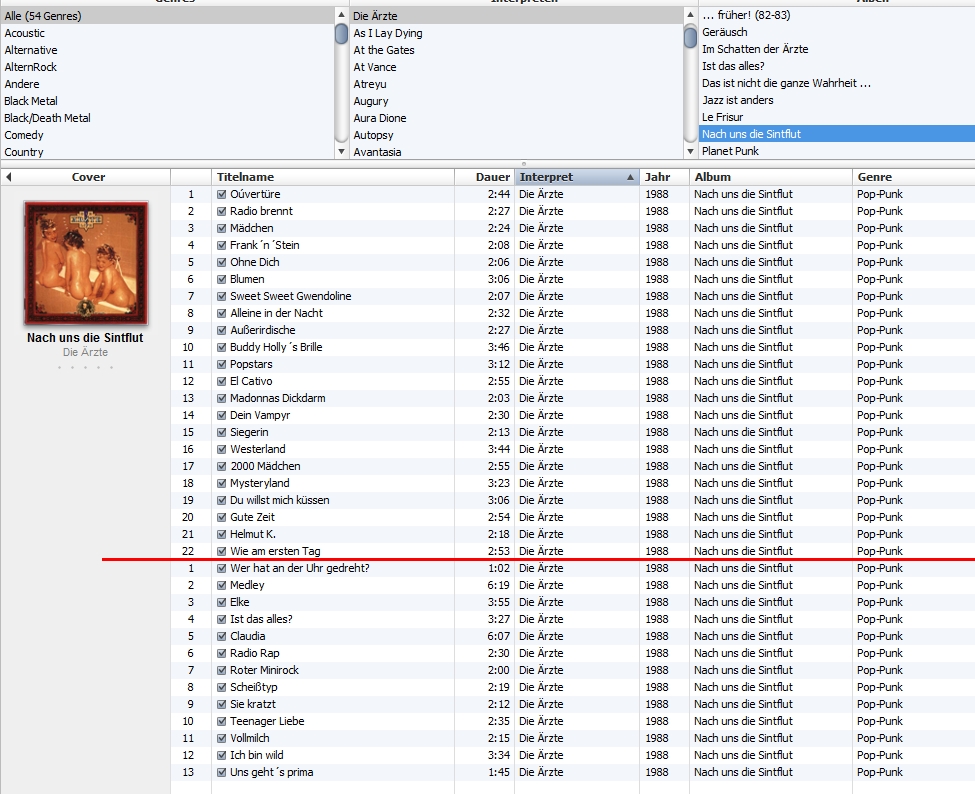Viewport: 975px width, 794px height.
Task: Select the track title Du willst mich küssen
Action: click(x=280, y=500)
